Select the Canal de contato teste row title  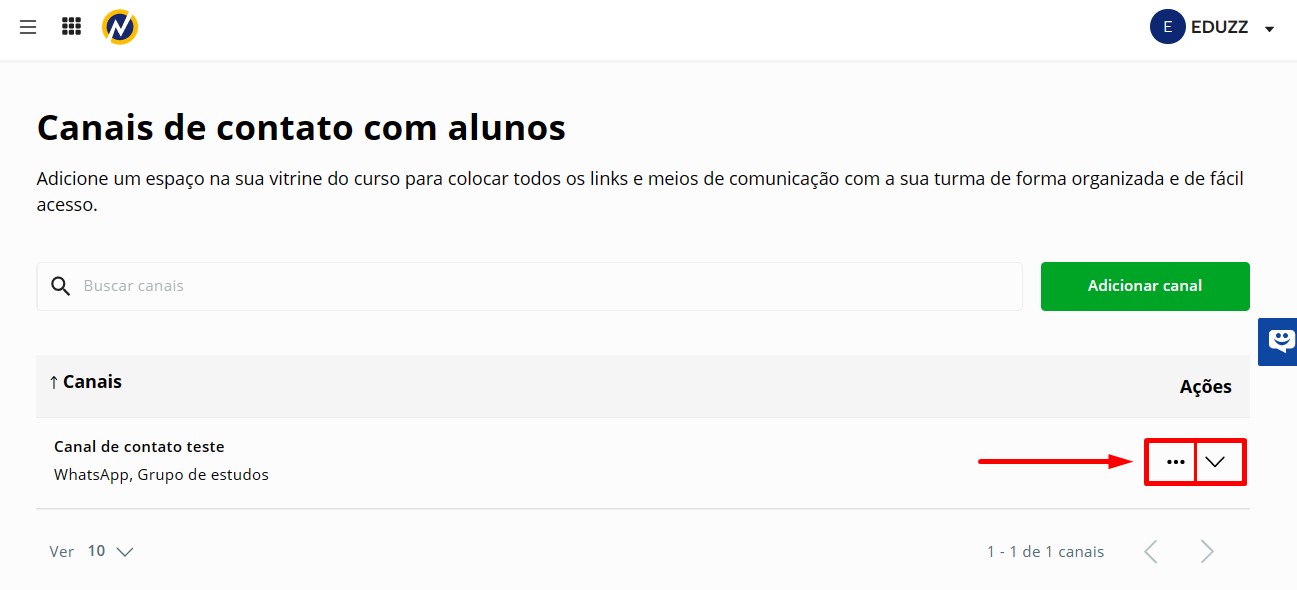[139, 447]
